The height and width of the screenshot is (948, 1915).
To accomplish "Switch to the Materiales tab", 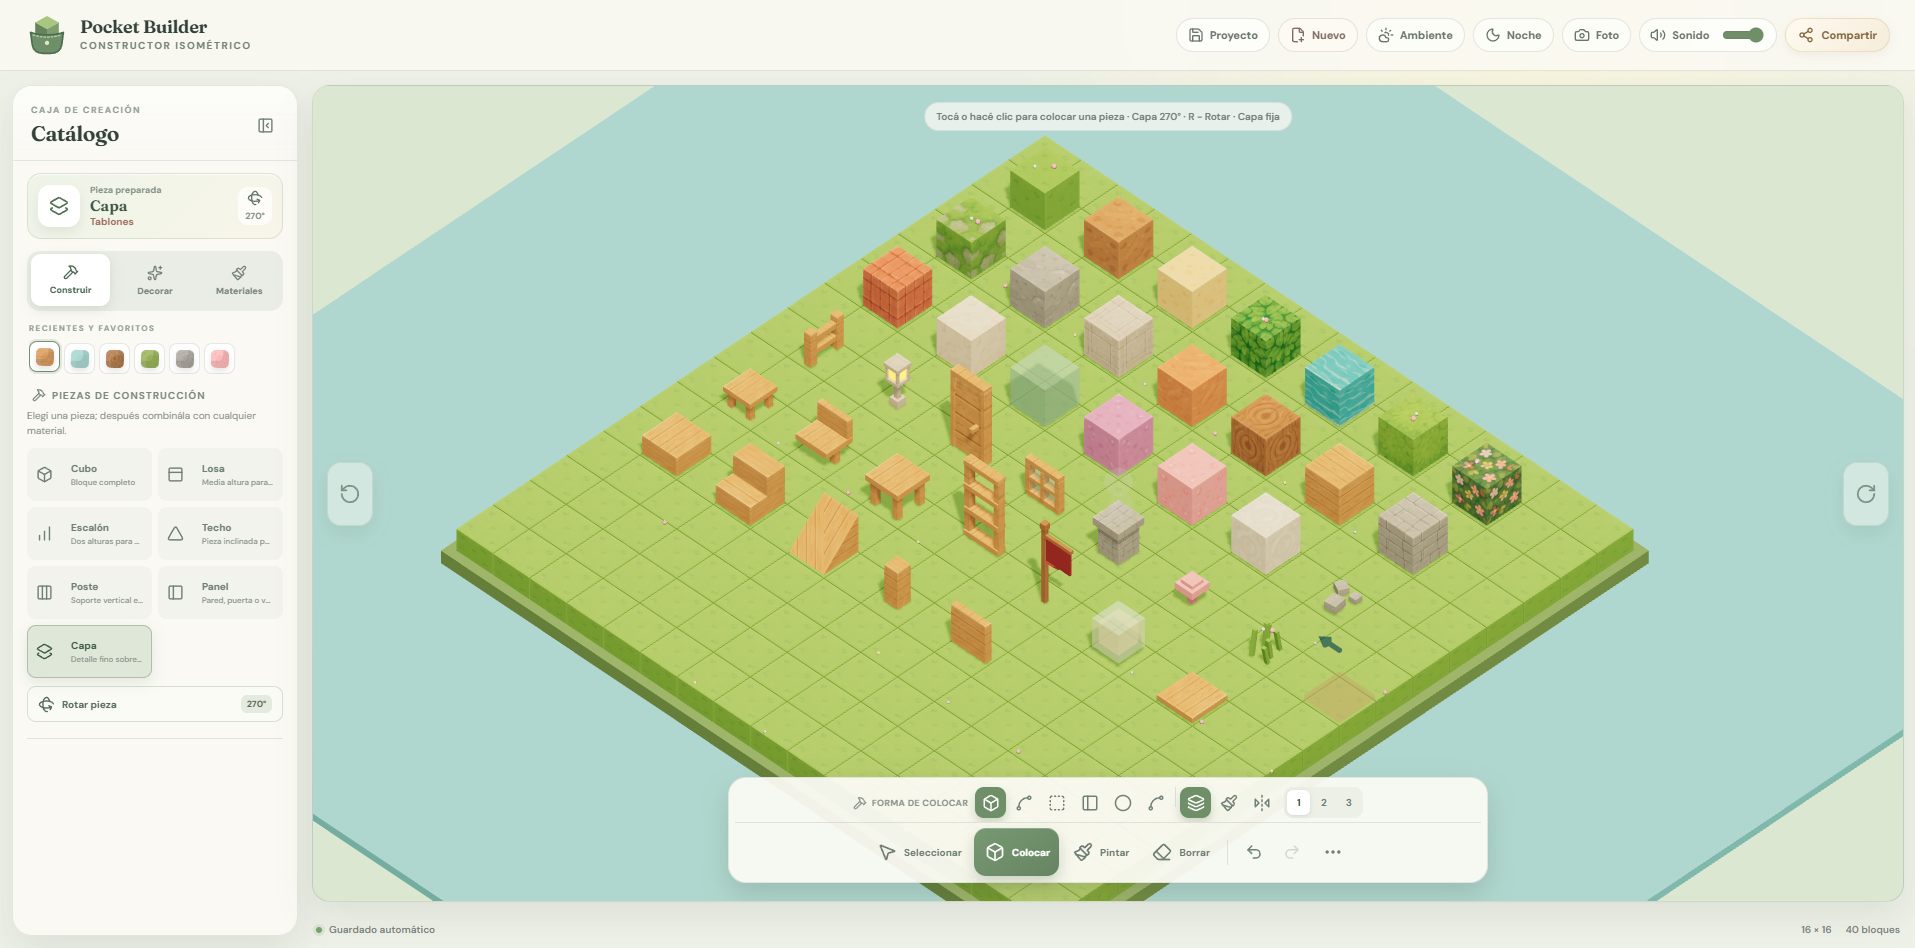I will 239,280.
